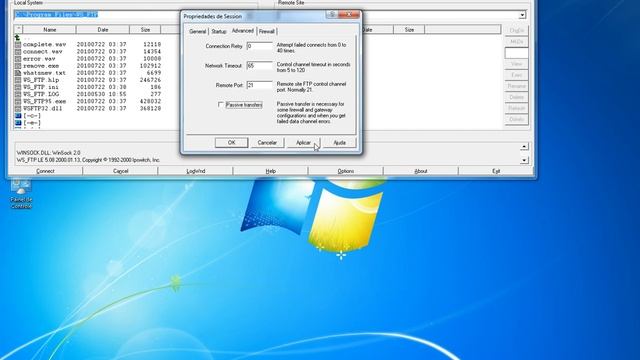The width and height of the screenshot is (640, 360).
Task: Click the dialog title bar help button
Action: pyautogui.click(x=332, y=15)
